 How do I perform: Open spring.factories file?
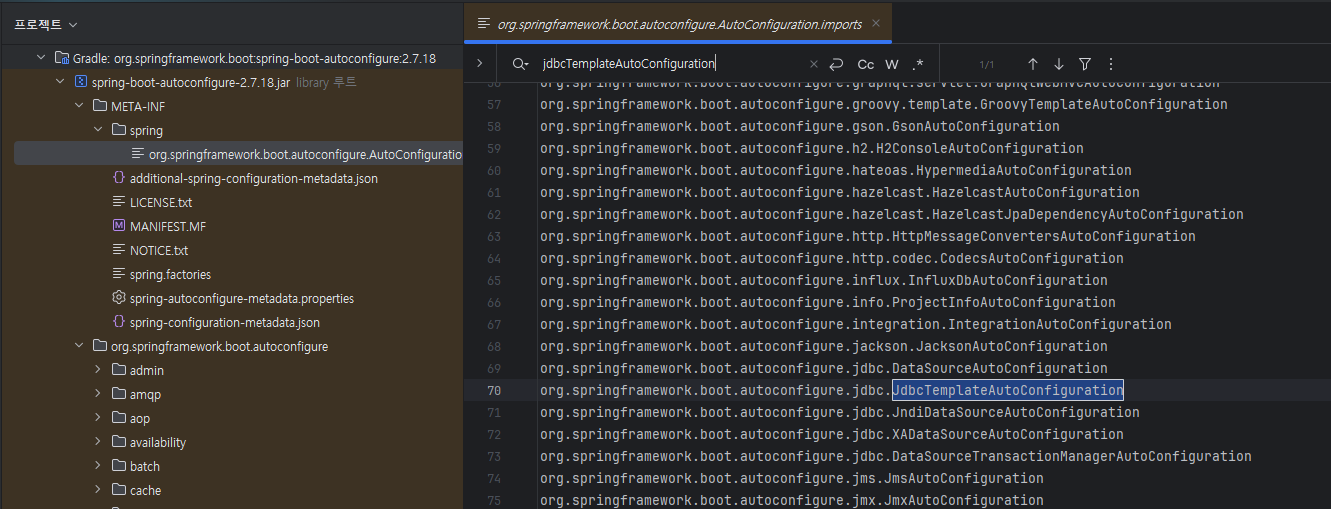coord(170,274)
